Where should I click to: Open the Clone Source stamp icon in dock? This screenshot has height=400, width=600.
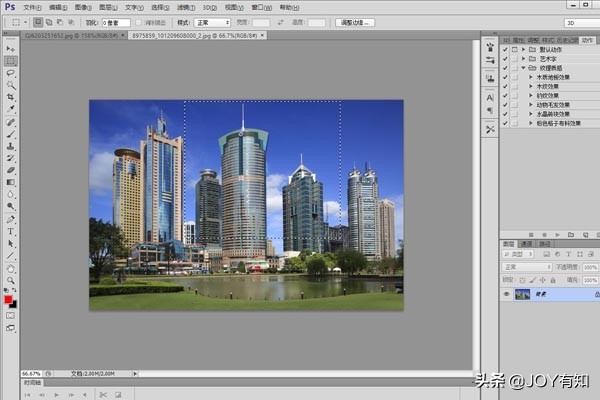490,79
